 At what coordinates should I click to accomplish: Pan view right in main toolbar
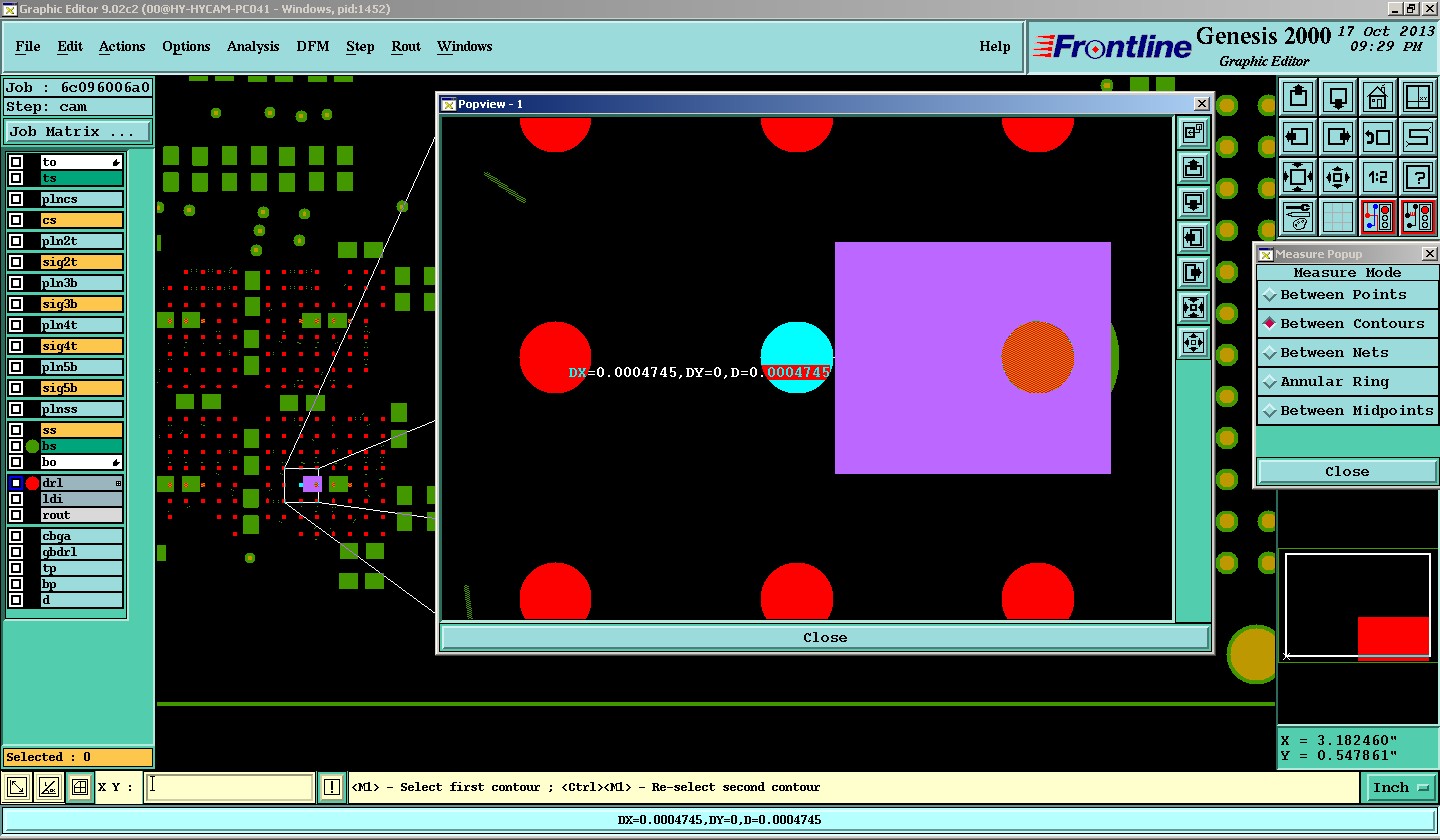click(x=1338, y=136)
